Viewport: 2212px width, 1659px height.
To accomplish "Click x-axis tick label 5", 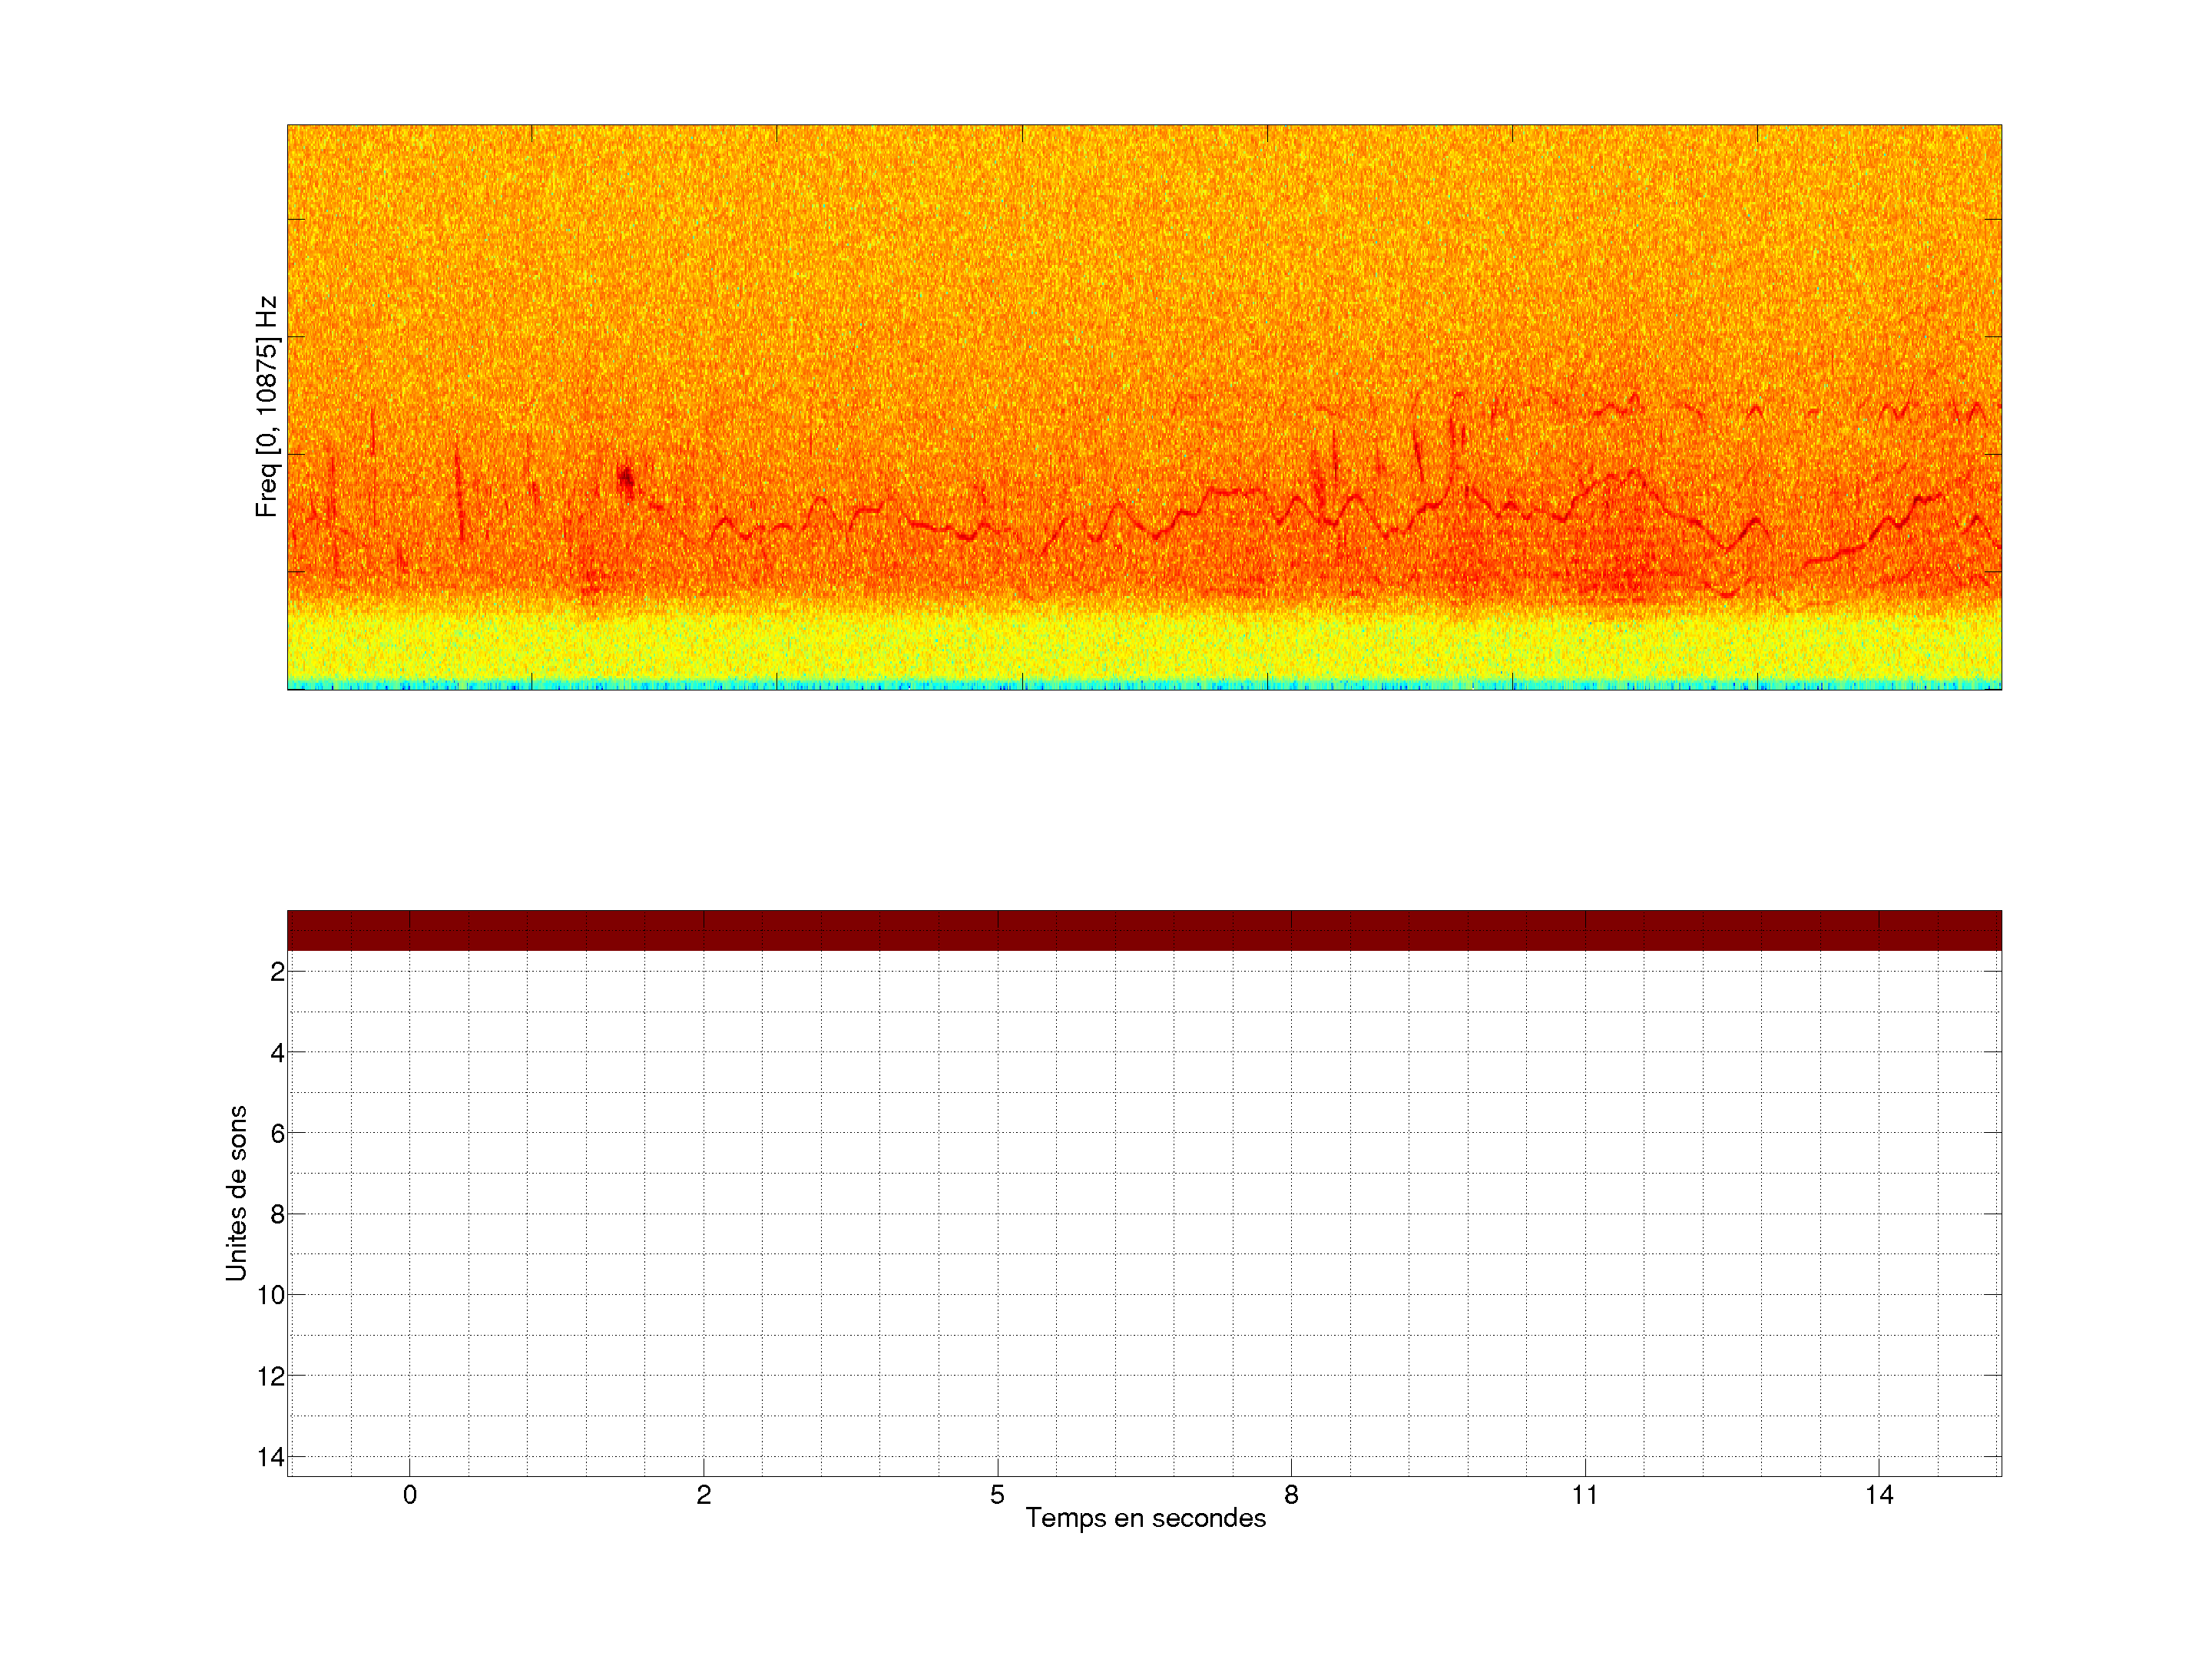I will point(997,1495).
